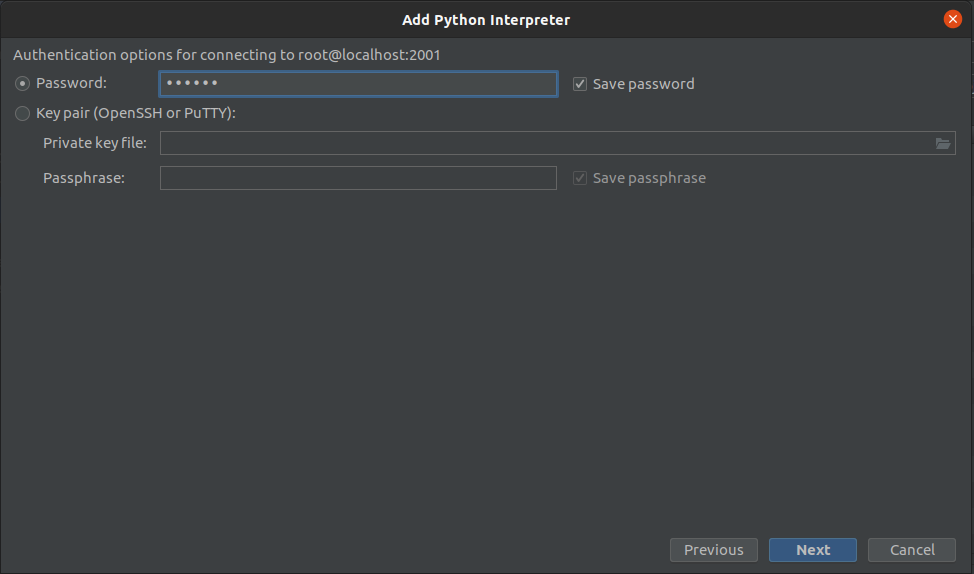Viewport: 974px width, 574px height.
Task: Click the 'Authentication options for connecting to root@localhost:2001' text
Action: (x=227, y=55)
